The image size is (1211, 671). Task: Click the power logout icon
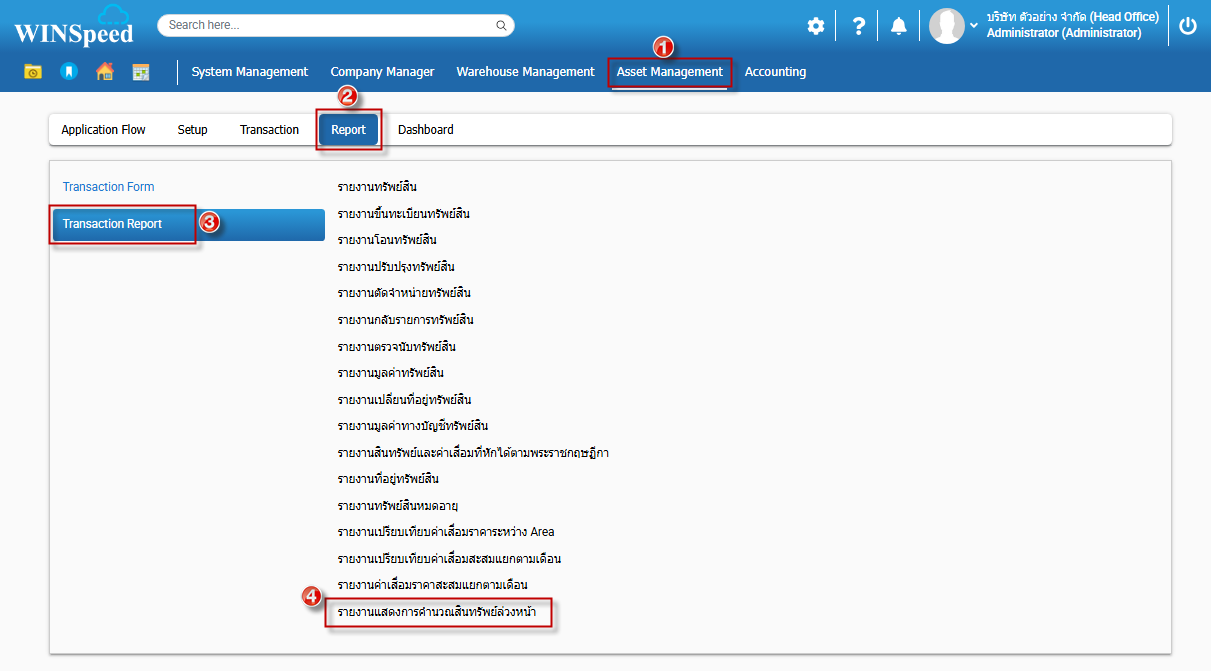pos(1188,26)
